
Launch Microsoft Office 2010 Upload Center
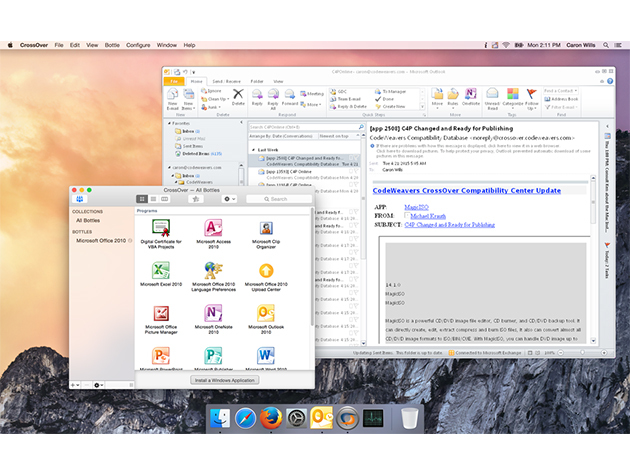(x=266, y=271)
